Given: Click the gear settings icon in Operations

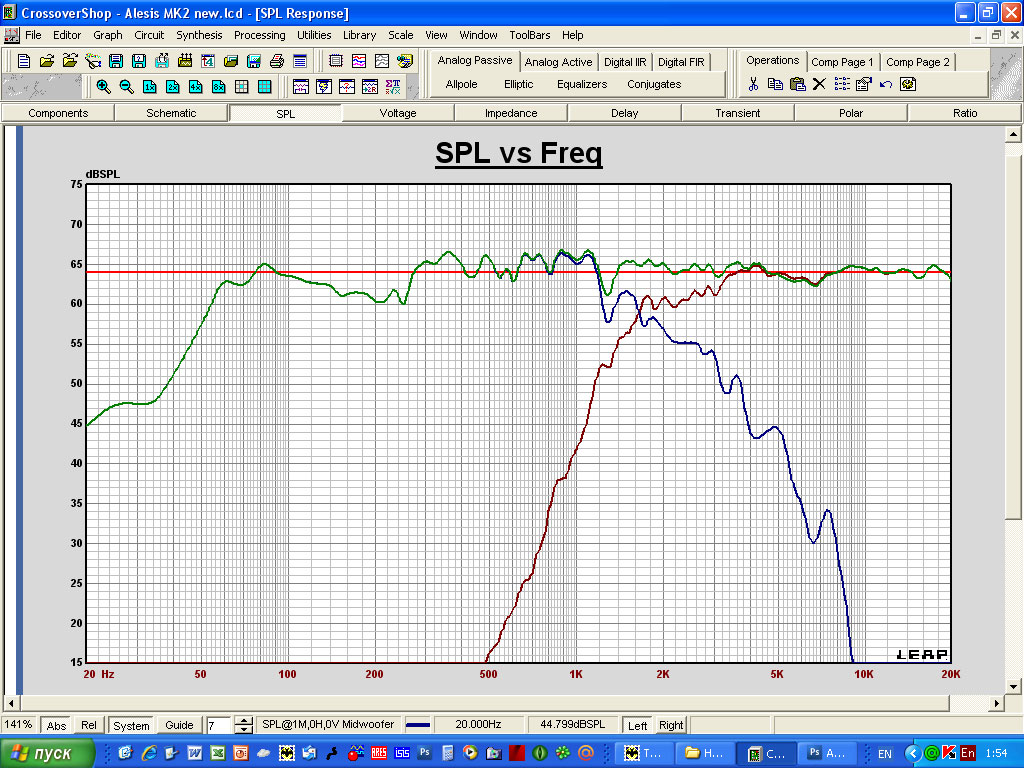Looking at the screenshot, I should click(908, 84).
